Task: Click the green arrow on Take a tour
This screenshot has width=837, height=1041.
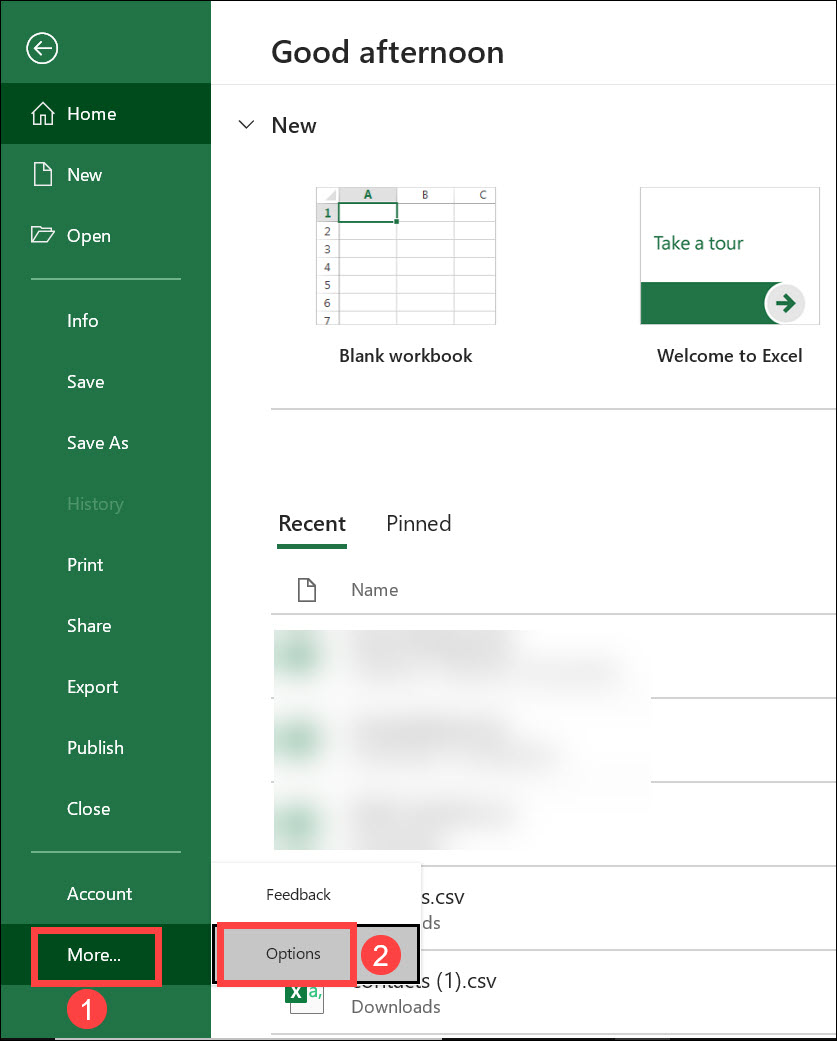Action: [x=785, y=303]
